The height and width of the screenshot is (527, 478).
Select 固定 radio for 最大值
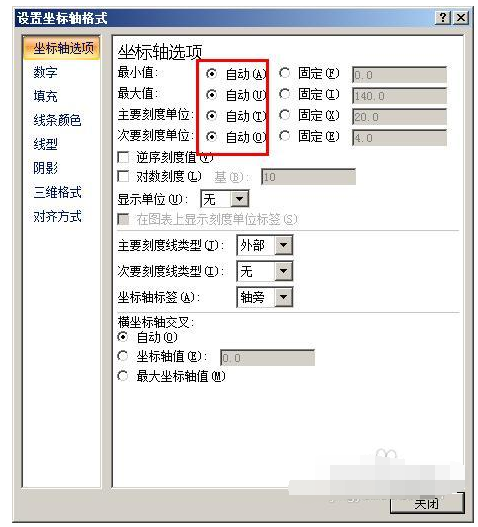(x=284, y=94)
